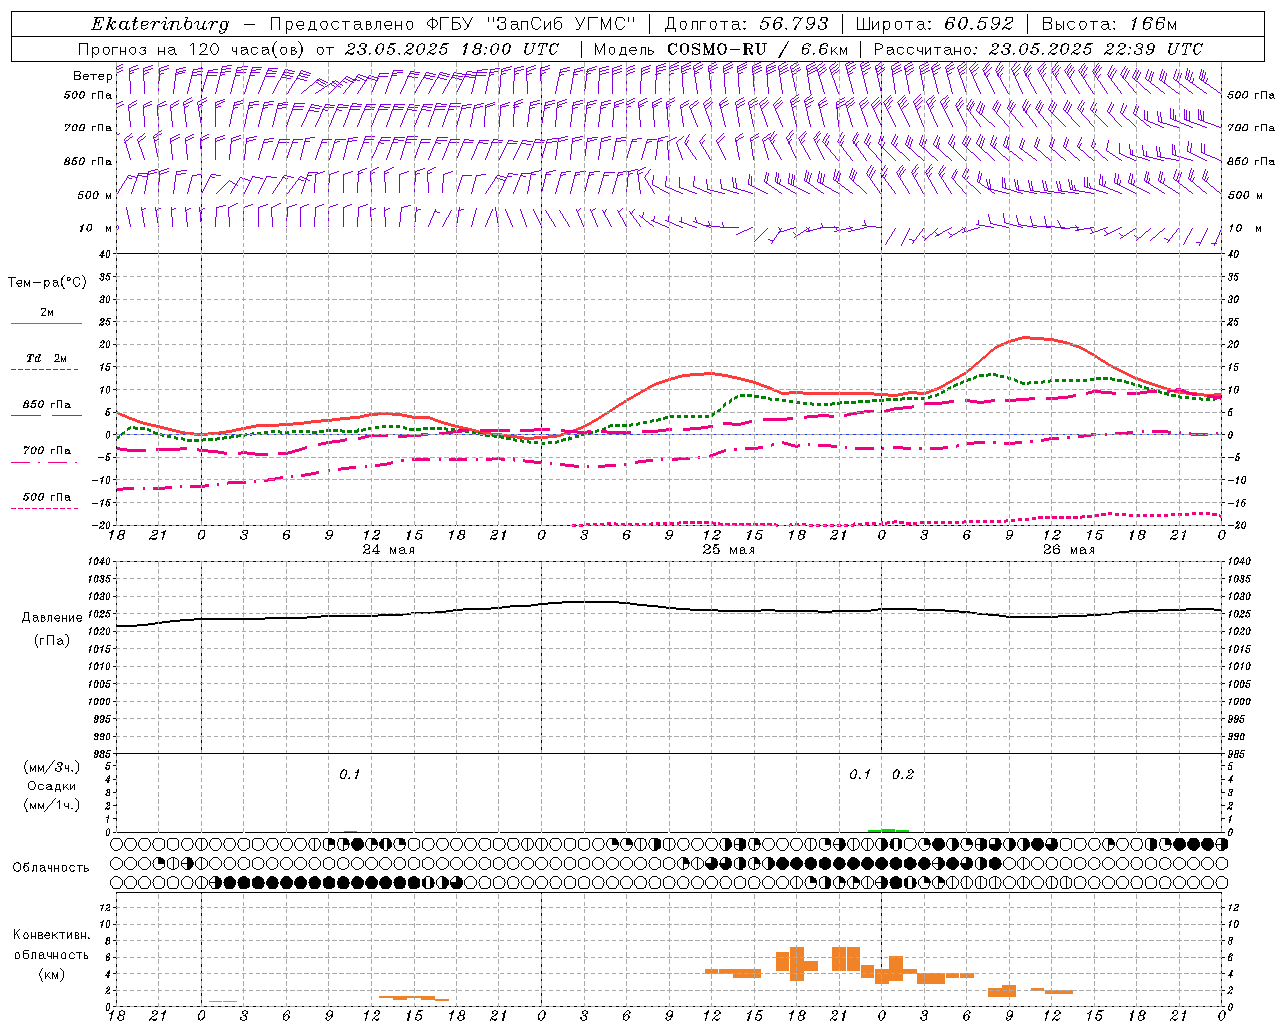Click the 700 гПа temperature legend label
The width and height of the screenshot is (1280, 1024).
[x=47, y=451]
